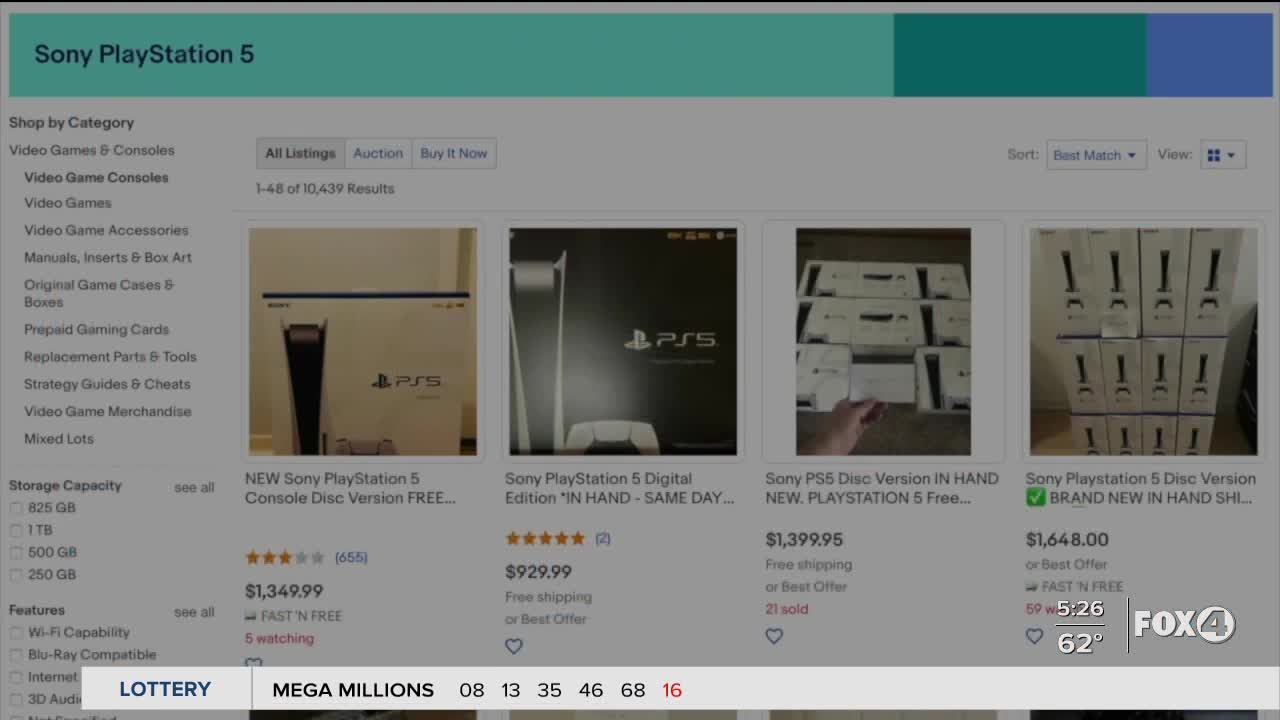See all Storage Capacity options
The width and height of the screenshot is (1280, 720).
click(194, 488)
